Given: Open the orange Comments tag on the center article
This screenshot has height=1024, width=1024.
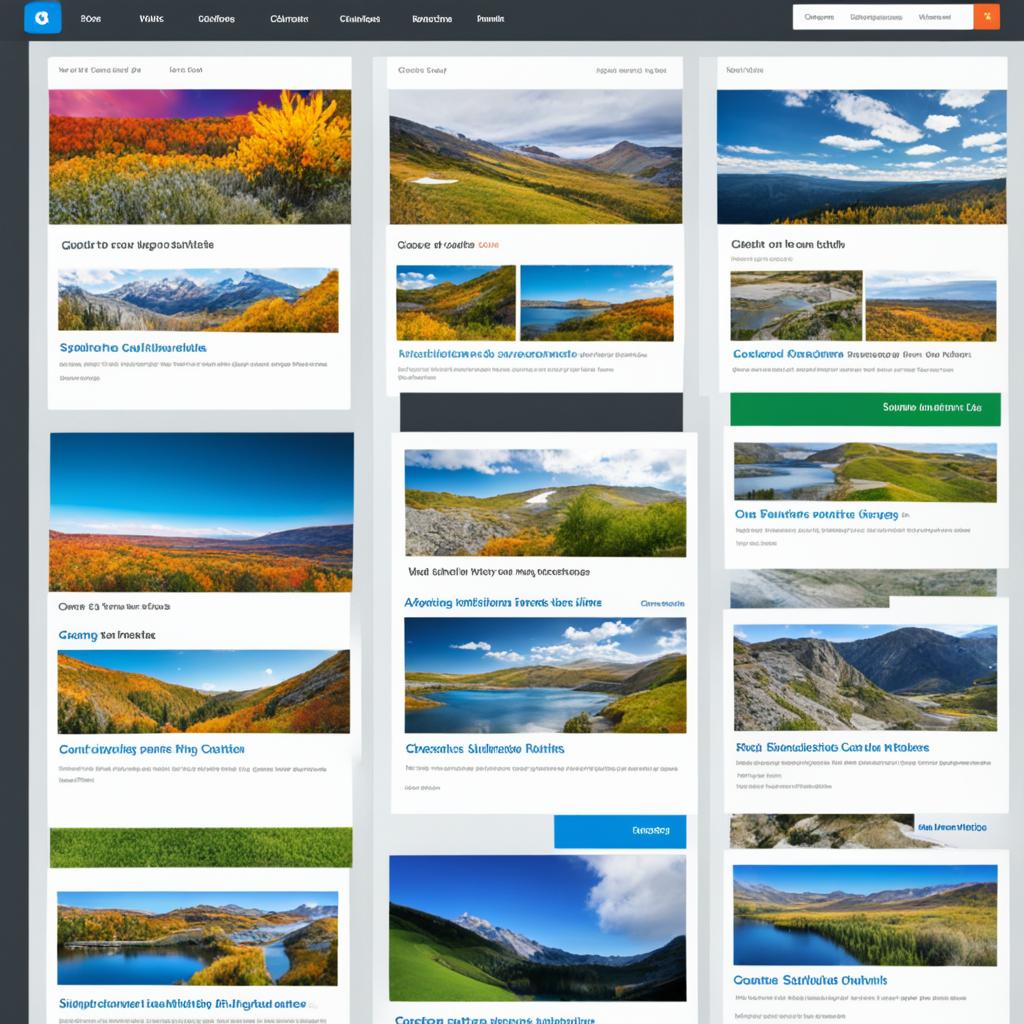Looking at the screenshot, I should coord(489,241).
